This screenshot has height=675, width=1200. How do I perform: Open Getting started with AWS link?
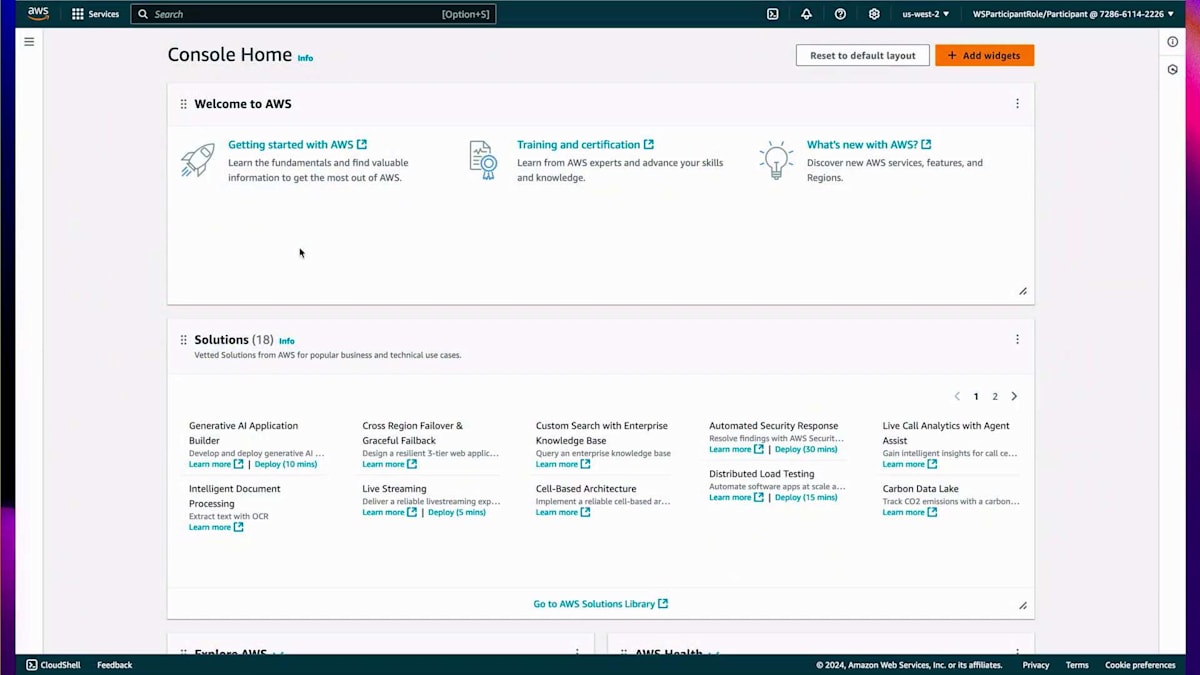tap(297, 145)
